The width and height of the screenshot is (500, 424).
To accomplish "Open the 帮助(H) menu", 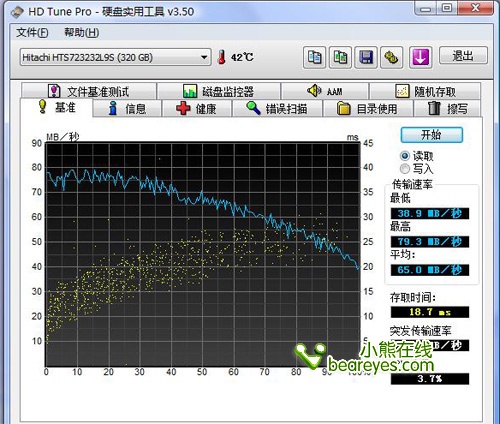I will (81, 33).
